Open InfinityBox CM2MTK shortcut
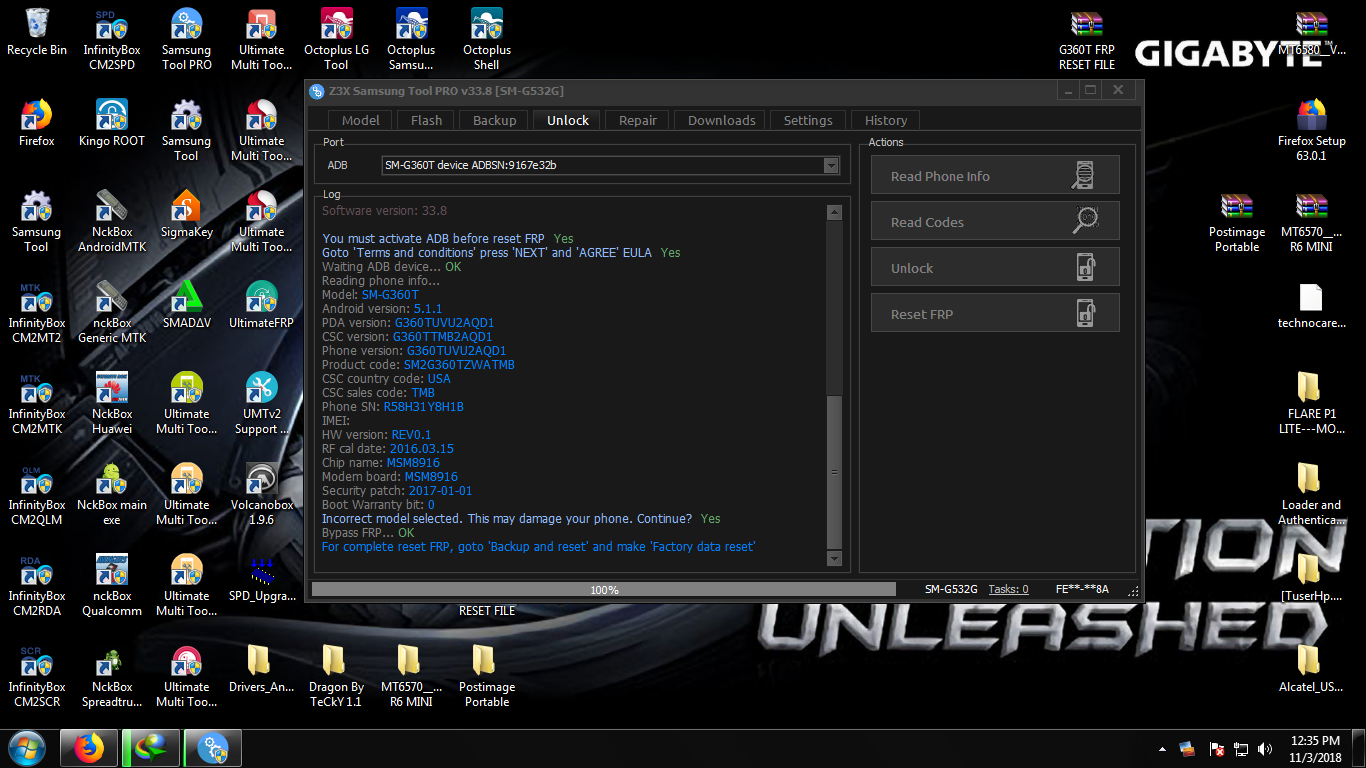Screen dimensions: 1366x768 tap(35, 403)
